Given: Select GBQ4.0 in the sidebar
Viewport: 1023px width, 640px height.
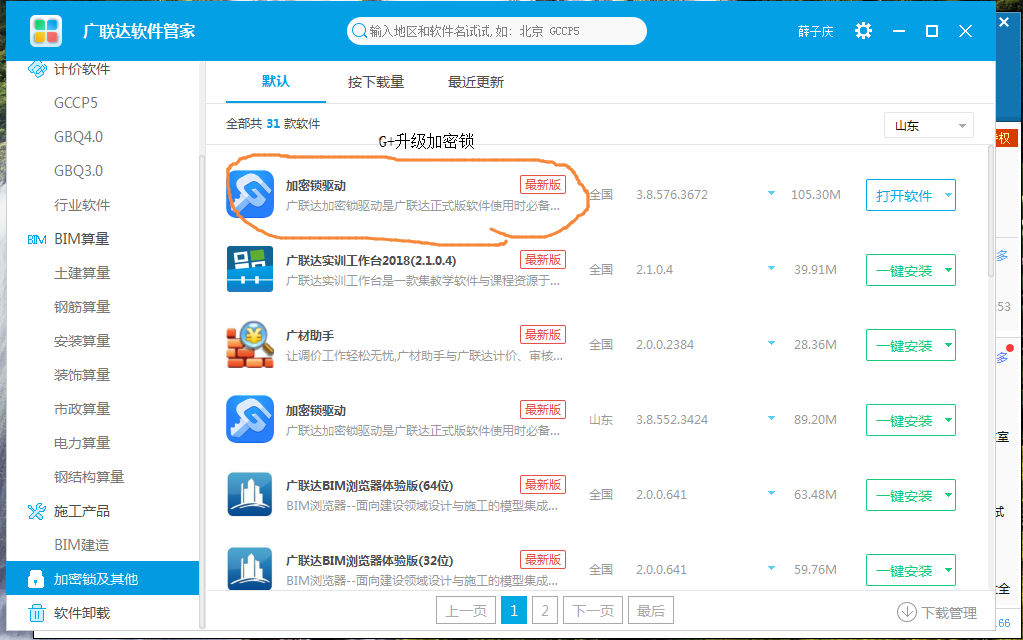Looking at the screenshot, I should click(x=78, y=136).
